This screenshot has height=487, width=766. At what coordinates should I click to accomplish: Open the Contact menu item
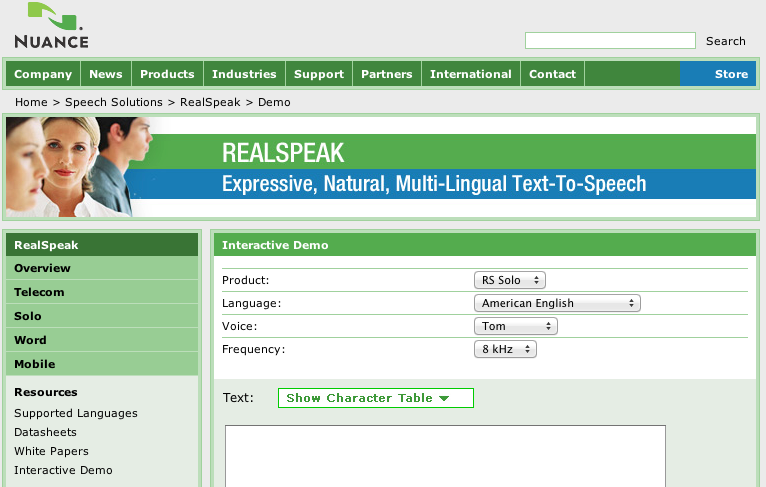553,74
